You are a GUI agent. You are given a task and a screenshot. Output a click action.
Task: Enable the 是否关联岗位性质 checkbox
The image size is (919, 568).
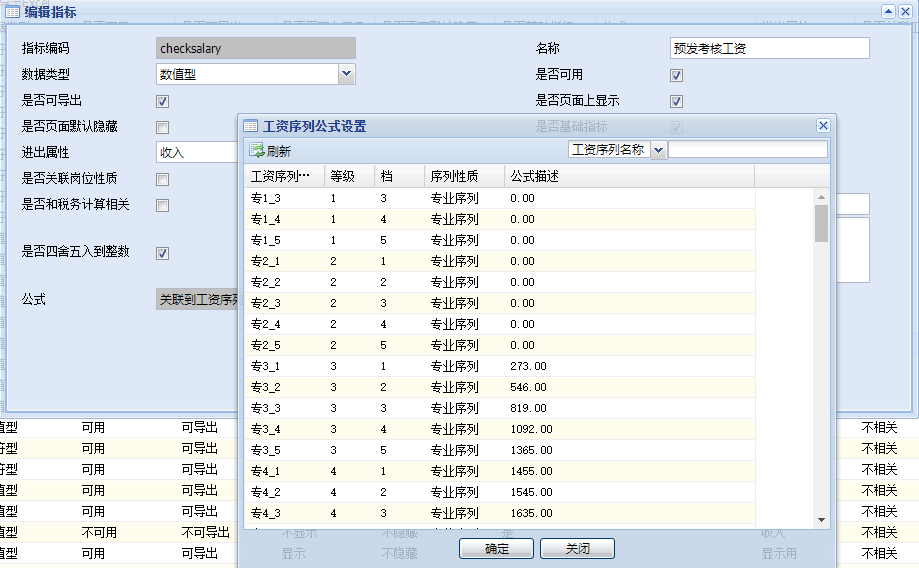pos(162,179)
